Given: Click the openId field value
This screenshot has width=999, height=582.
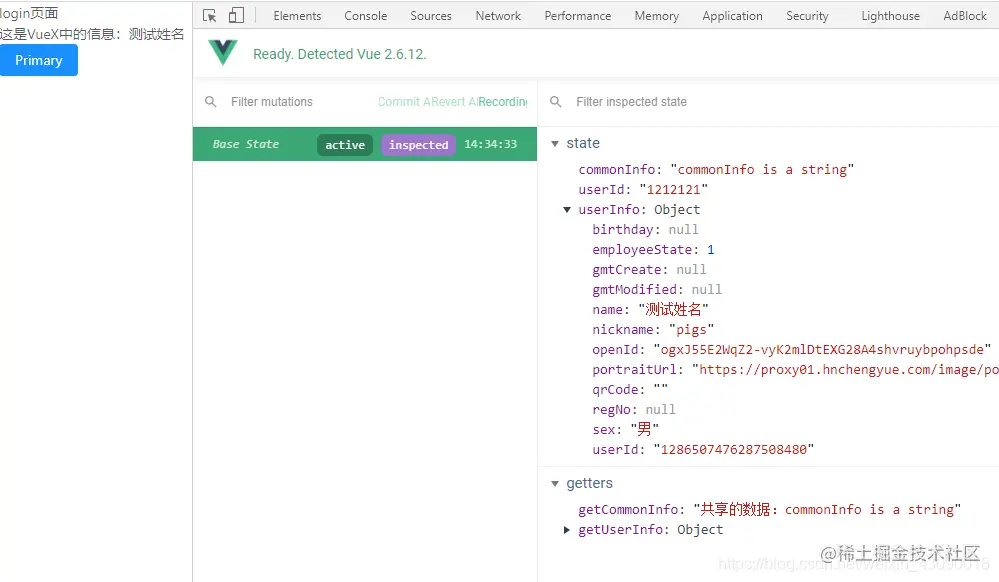Looking at the screenshot, I should [x=823, y=349].
